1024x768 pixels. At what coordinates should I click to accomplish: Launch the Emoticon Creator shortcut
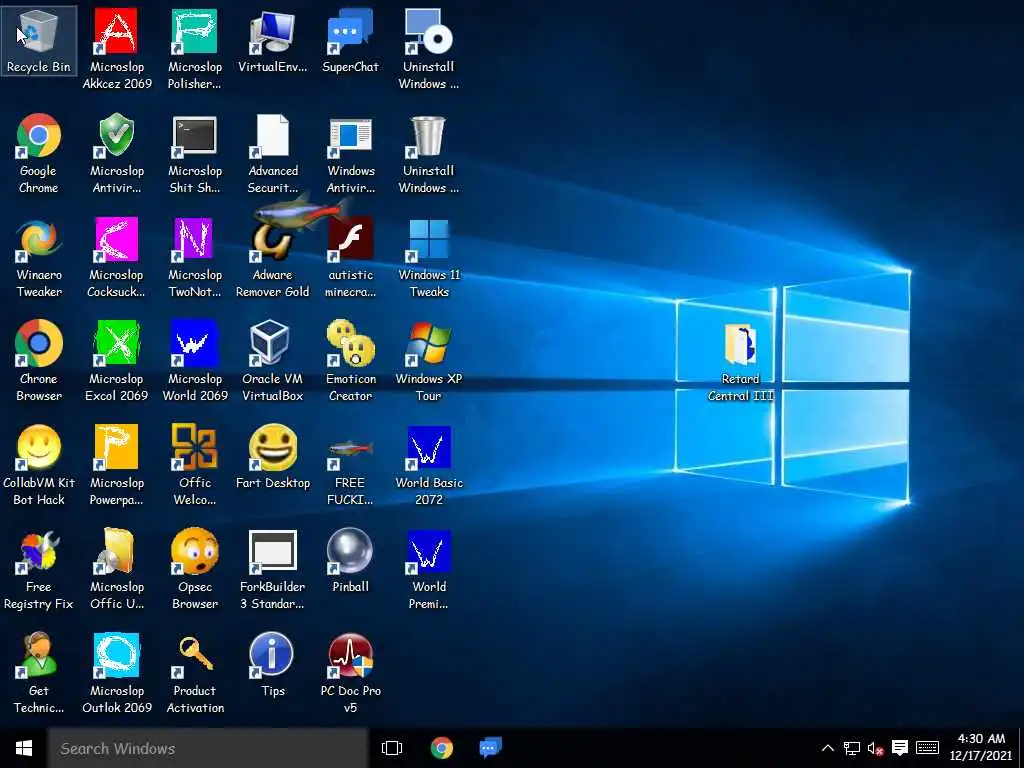(x=350, y=361)
